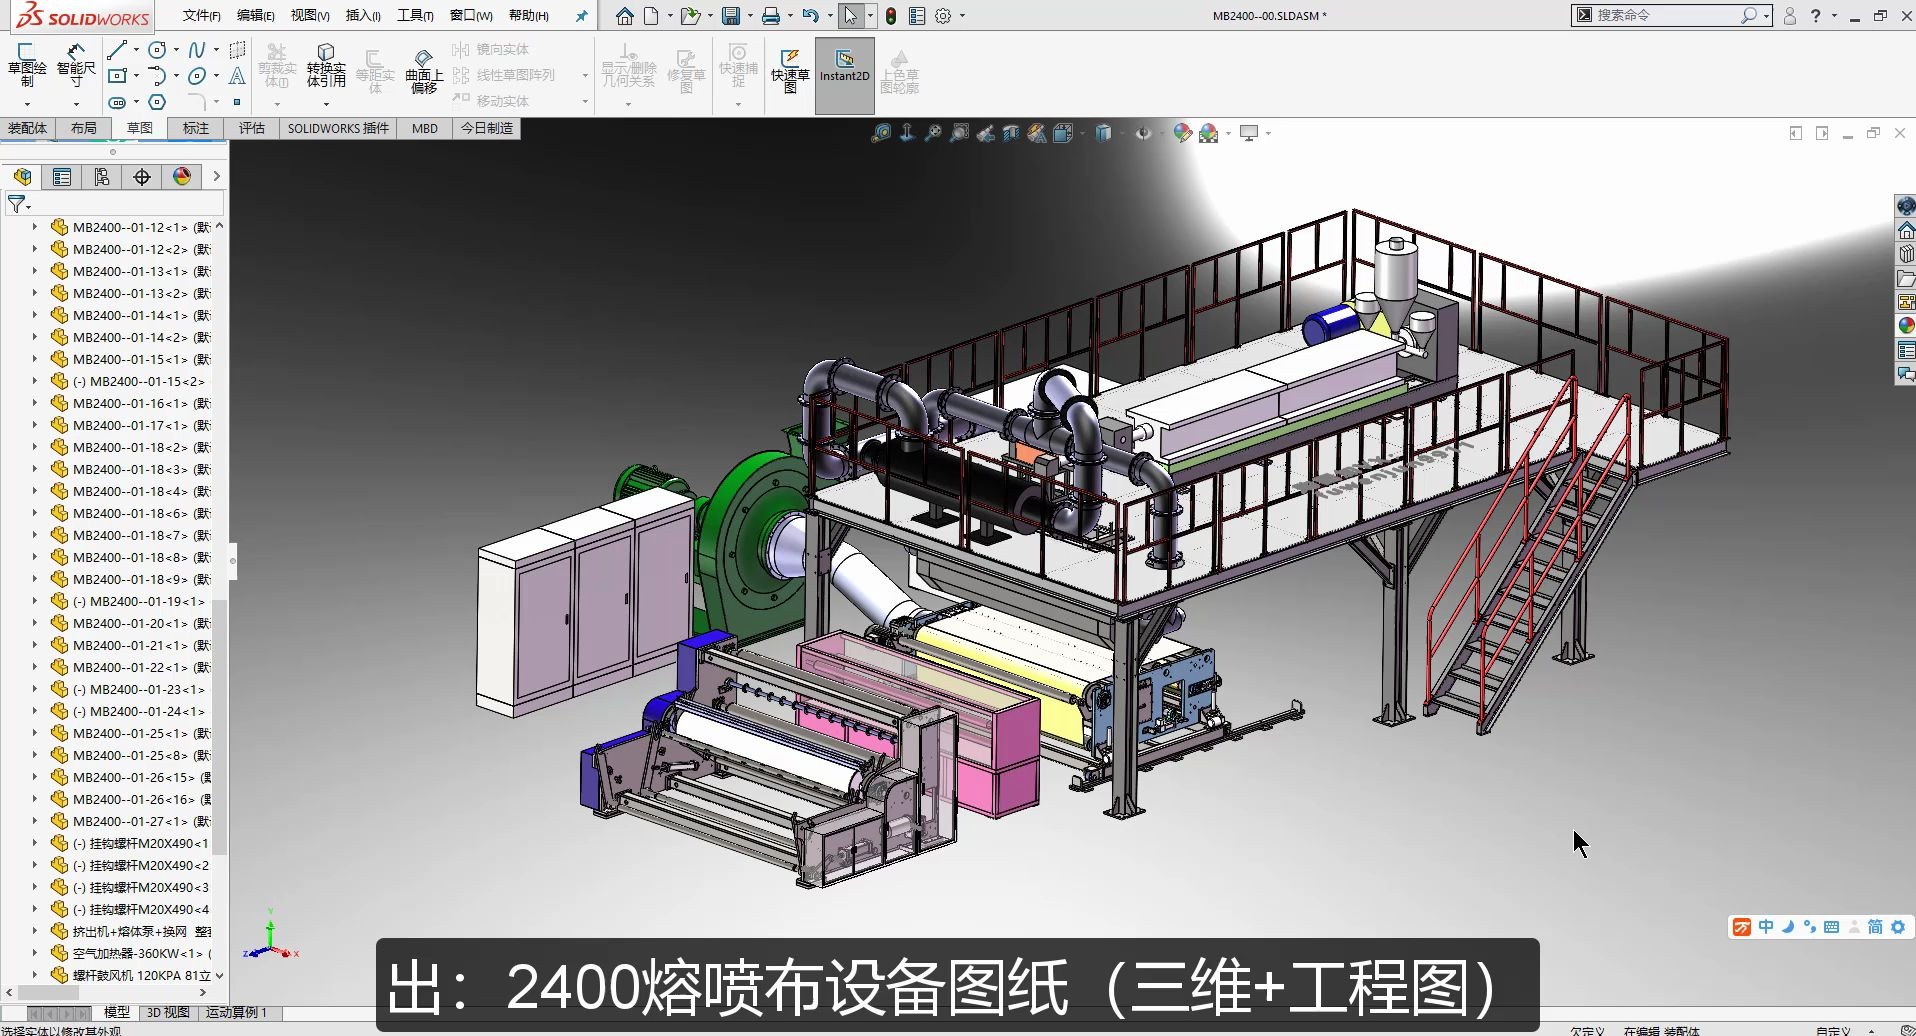Select the Ellipse sketch tool
1916x1036 pixels.
coord(197,76)
